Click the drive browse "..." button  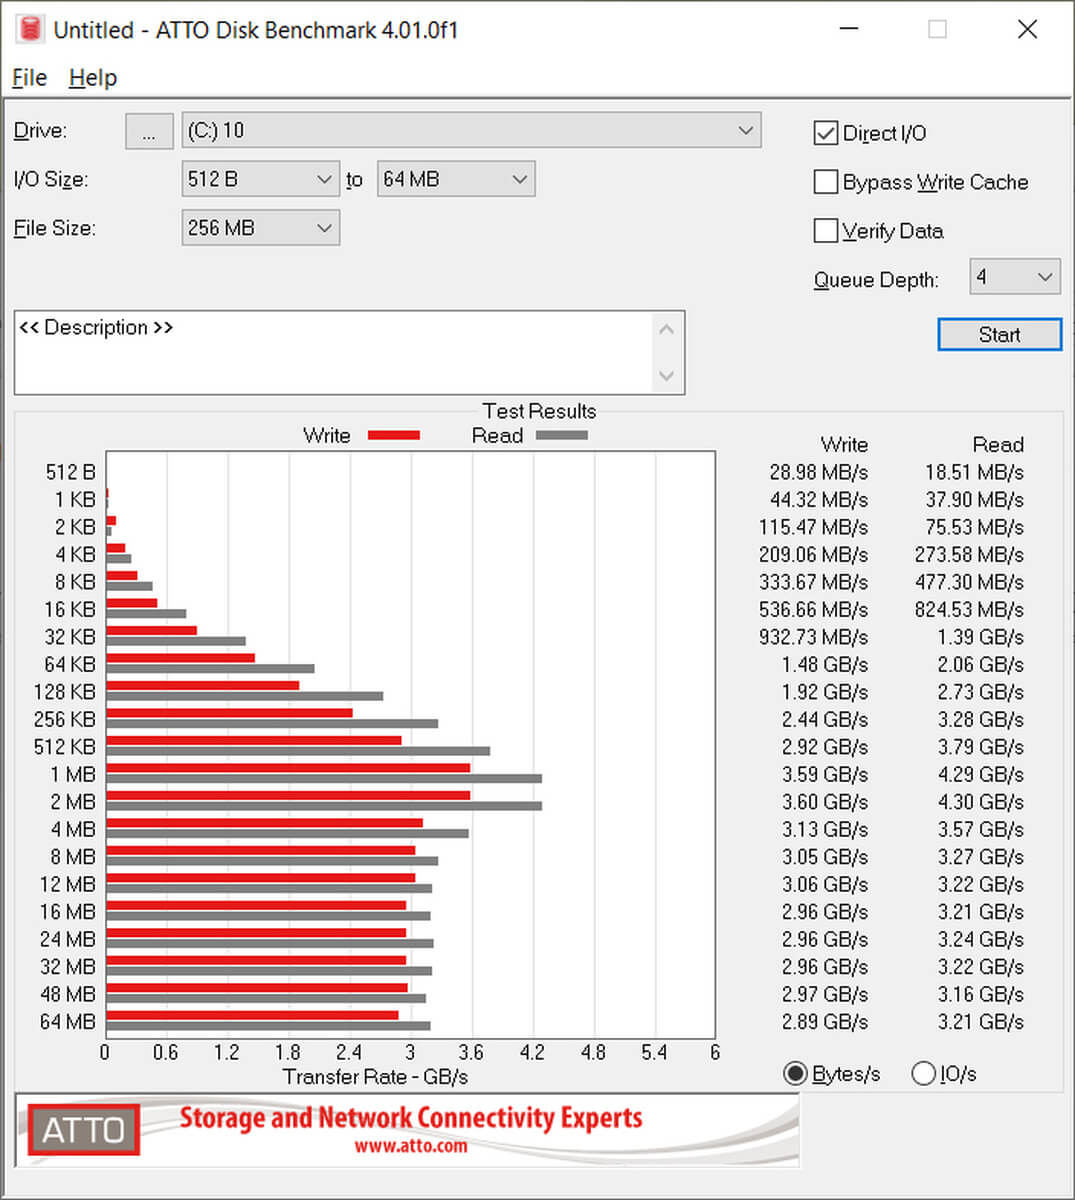coord(149,131)
